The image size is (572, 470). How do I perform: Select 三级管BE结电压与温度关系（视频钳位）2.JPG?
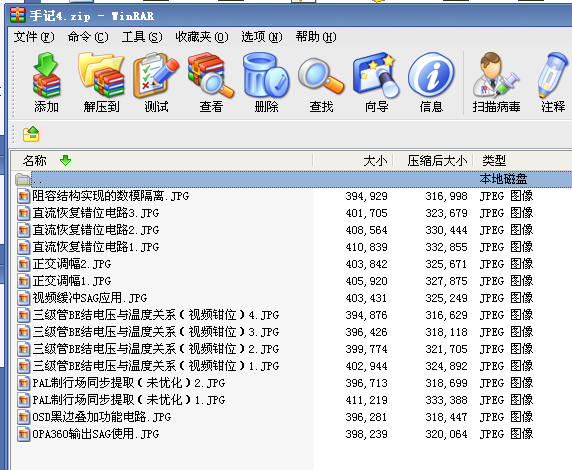[156, 349]
